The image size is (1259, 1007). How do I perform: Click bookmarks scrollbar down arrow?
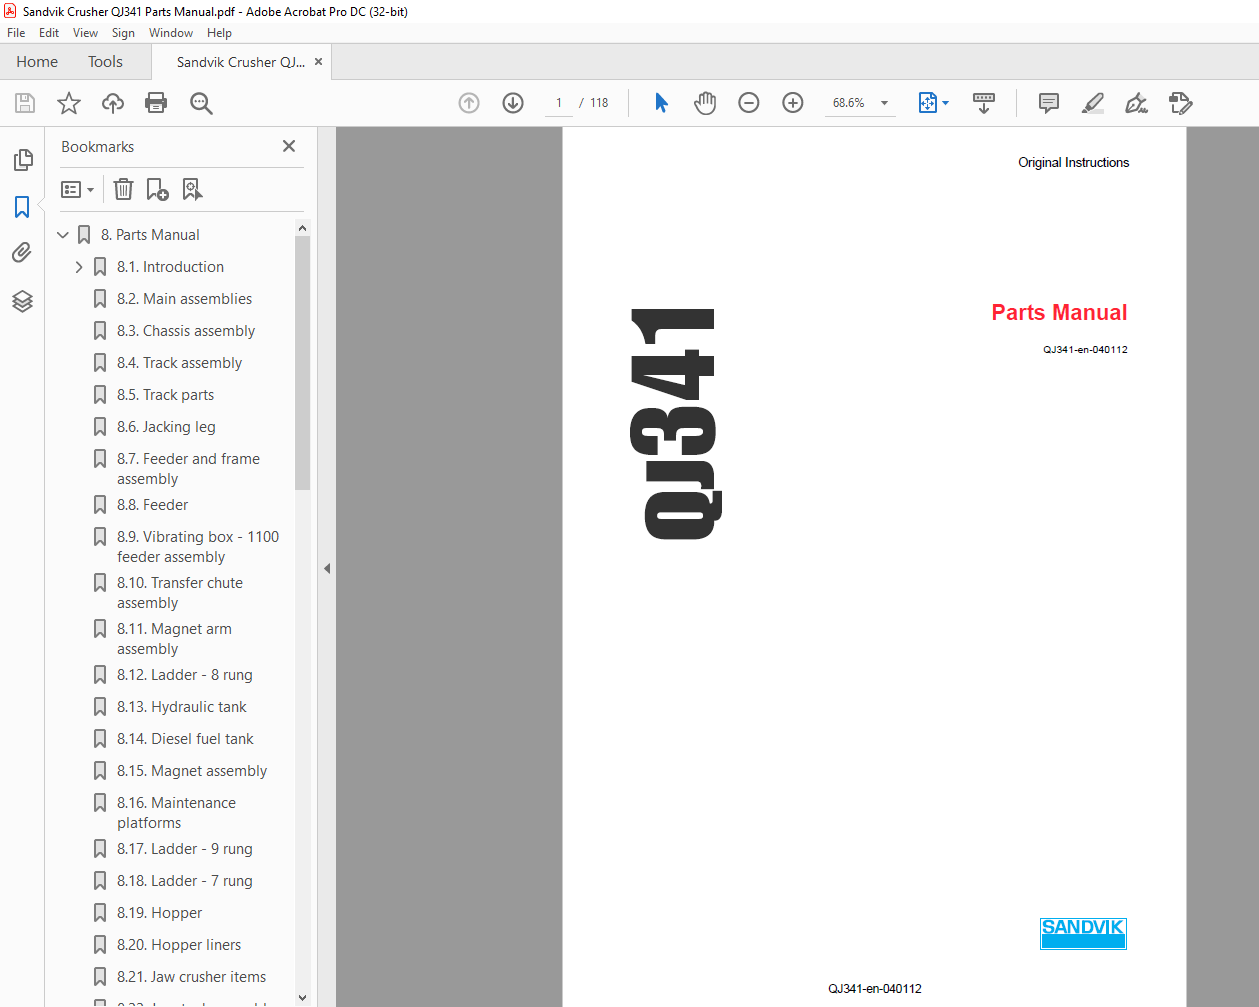(x=303, y=998)
